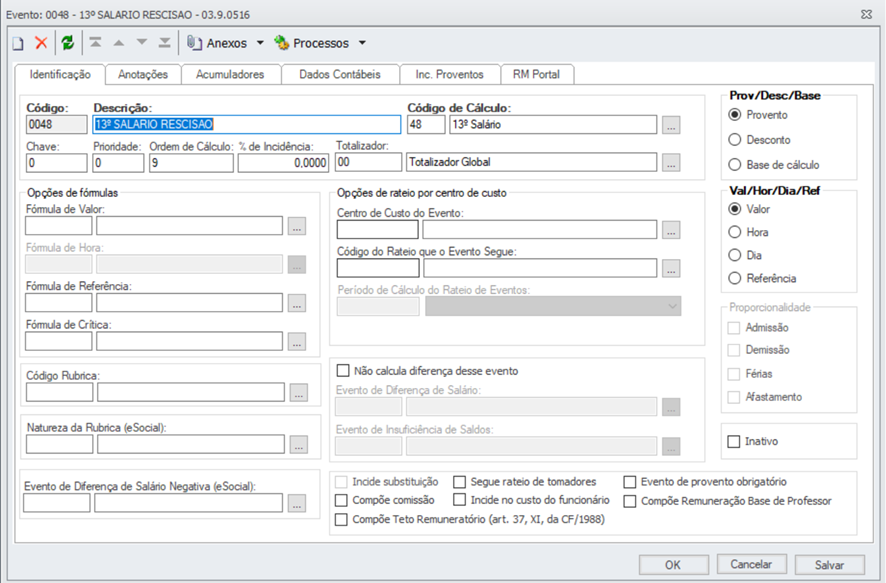
Task: Click the Prioridade input field
Action: tap(118, 163)
